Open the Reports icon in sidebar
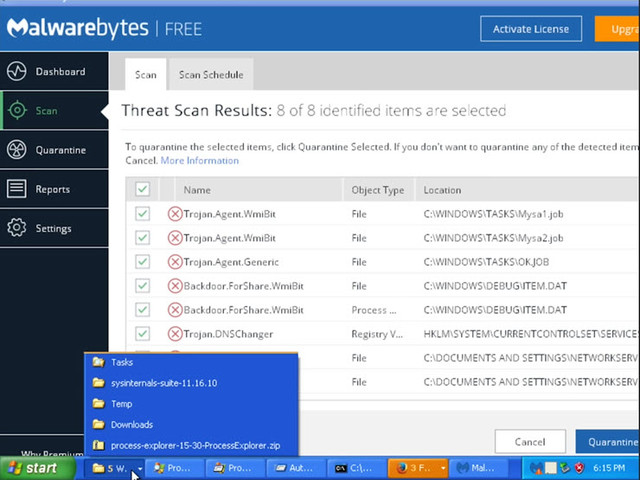 click(x=16, y=189)
